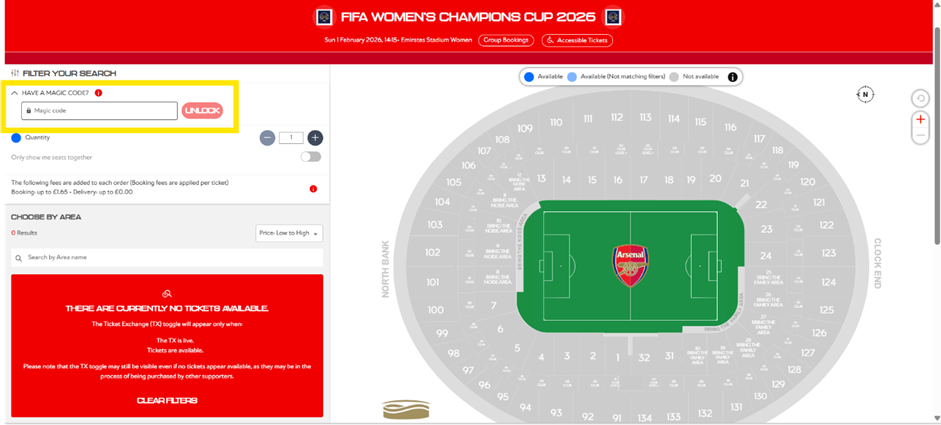Screen dimensions: 941x425
Task: Increase ticket quantity with plus button
Action: point(315,138)
